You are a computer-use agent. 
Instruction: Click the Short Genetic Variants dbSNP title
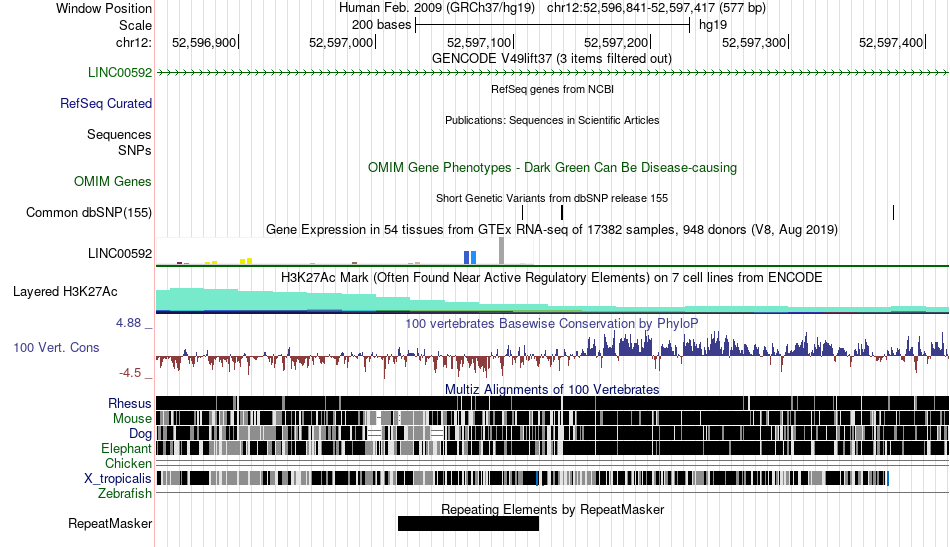coord(552,198)
